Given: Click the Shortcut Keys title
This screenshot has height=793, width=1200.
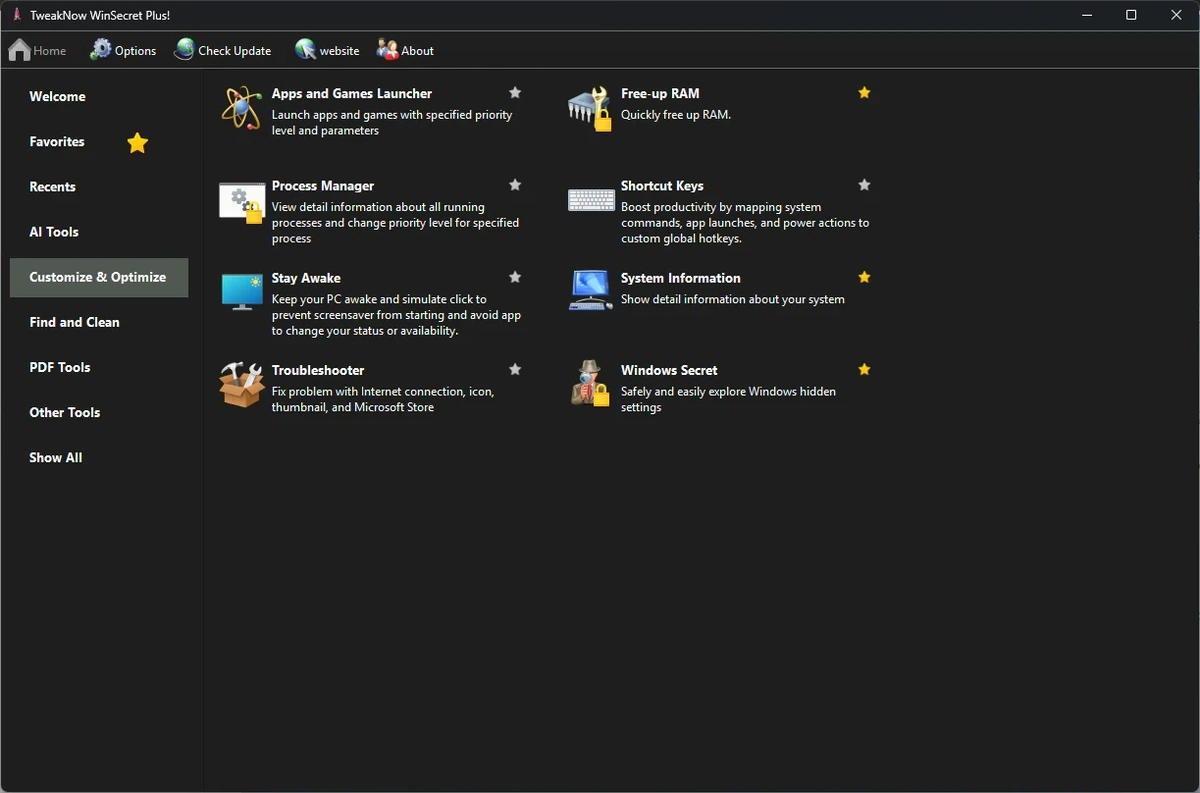Looking at the screenshot, I should (x=662, y=186).
